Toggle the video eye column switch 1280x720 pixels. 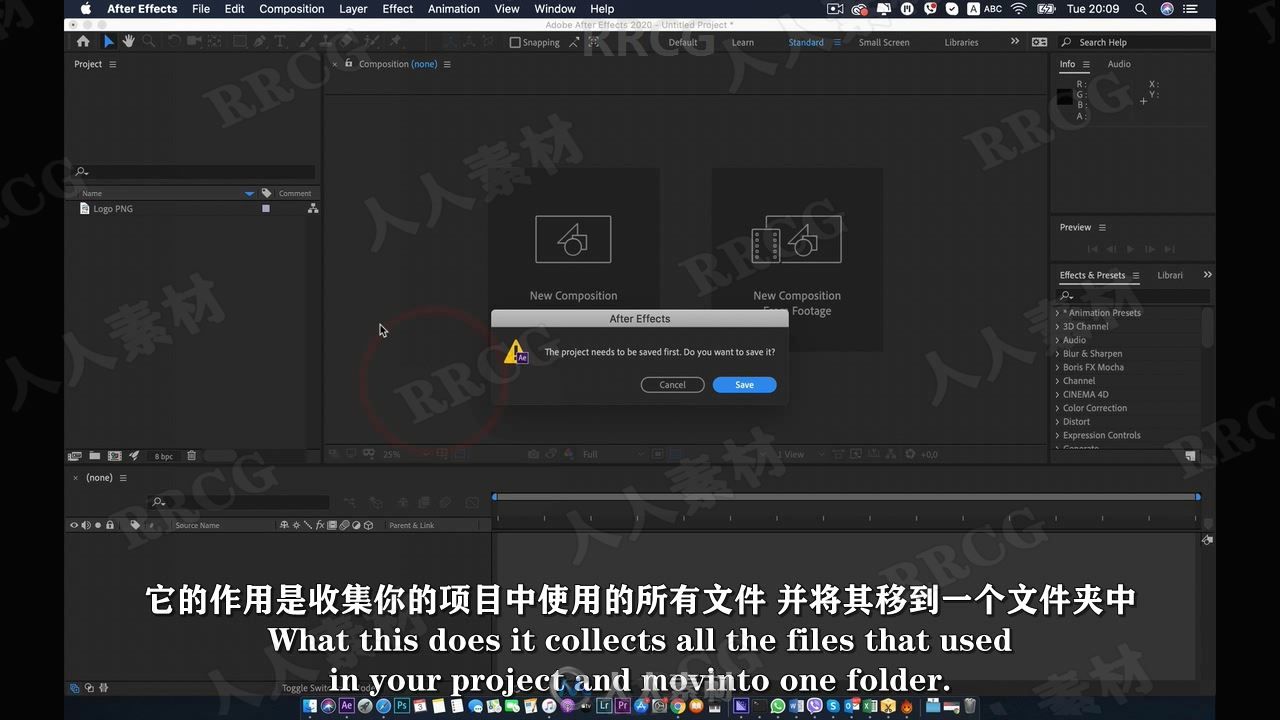[74, 525]
